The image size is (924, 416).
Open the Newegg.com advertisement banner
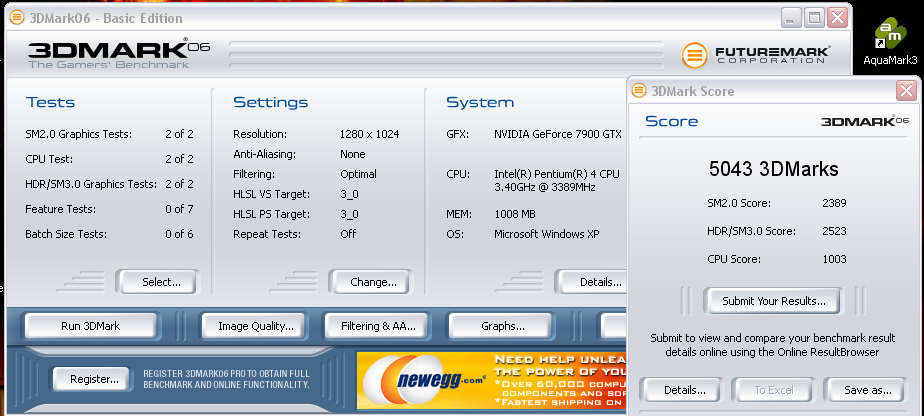click(491, 381)
